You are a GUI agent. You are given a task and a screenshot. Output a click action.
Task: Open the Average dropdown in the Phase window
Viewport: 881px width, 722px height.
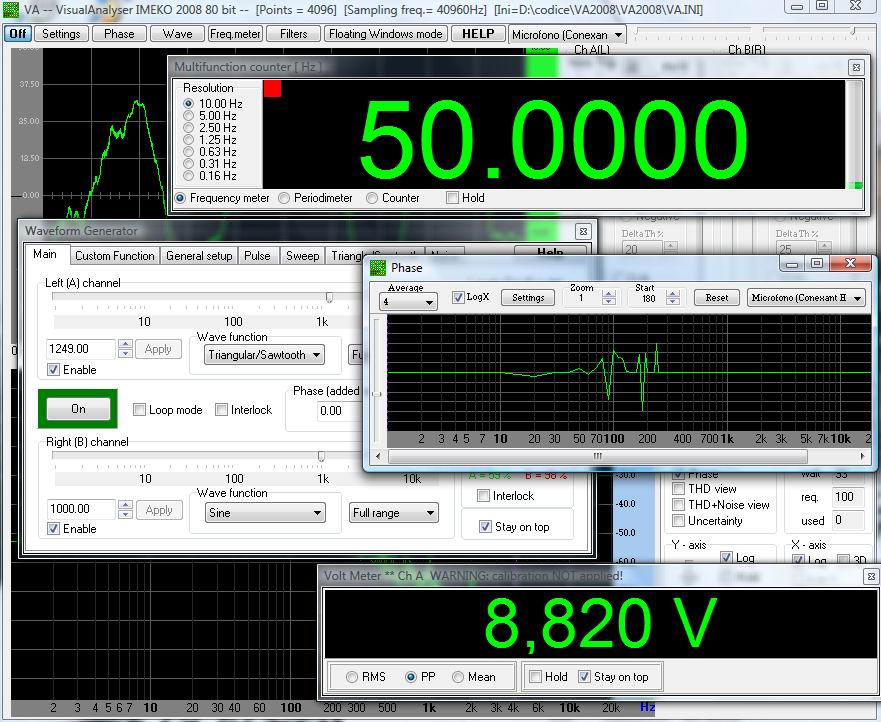[x=407, y=300]
